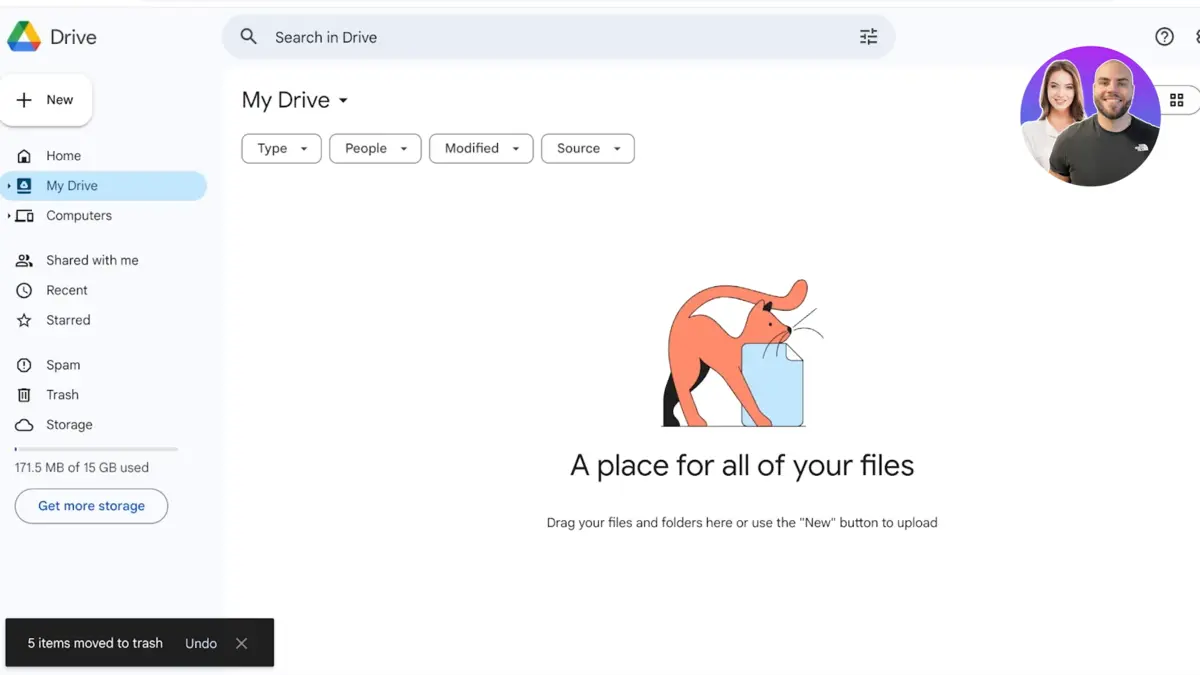Open the Help question mark icon
This screenshot has height=675, width=1200.
[1164, 37]
